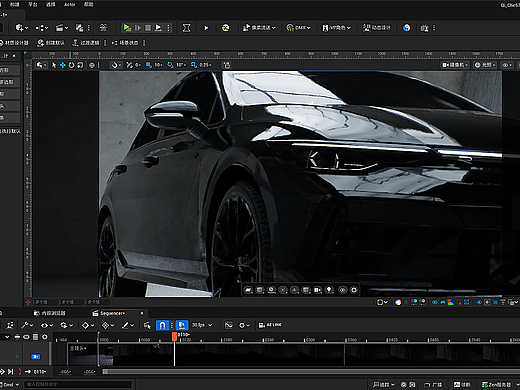Open surface snapping dropdown in viewport

(x=116, y=65)
